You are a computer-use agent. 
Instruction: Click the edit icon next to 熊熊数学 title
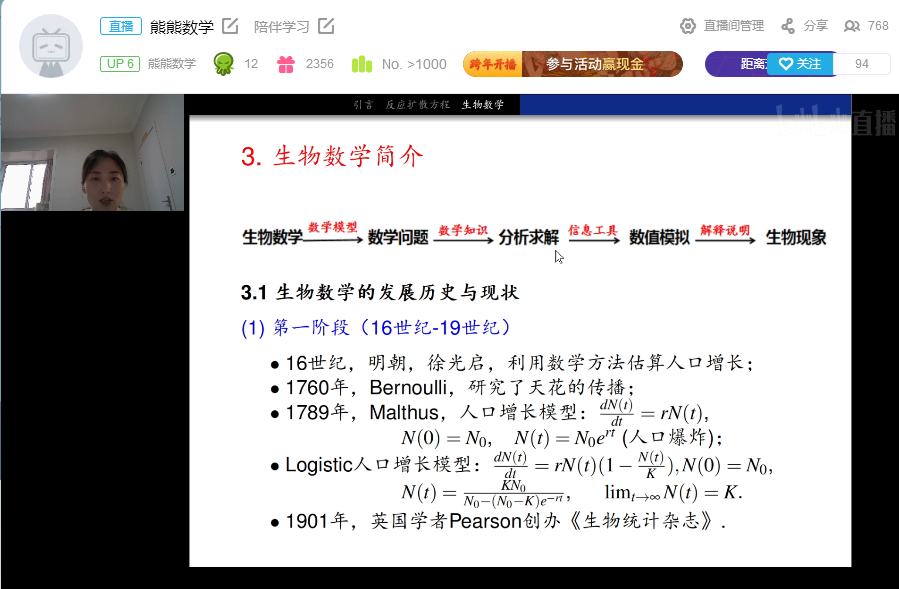click(230, 26)
